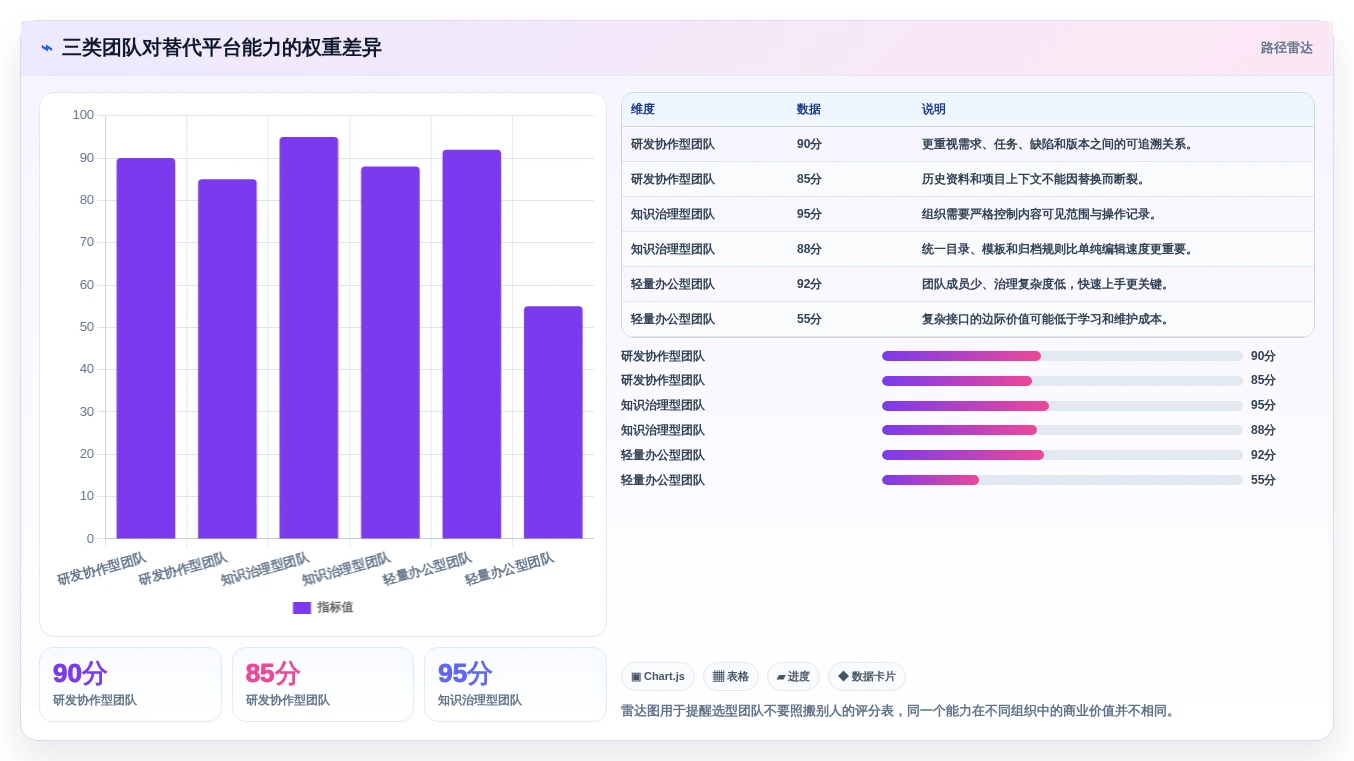The height and width of the screenshot is (761, 1354).
Task: Click the 100 label on the y-axis
Action: tap(83, 115)
